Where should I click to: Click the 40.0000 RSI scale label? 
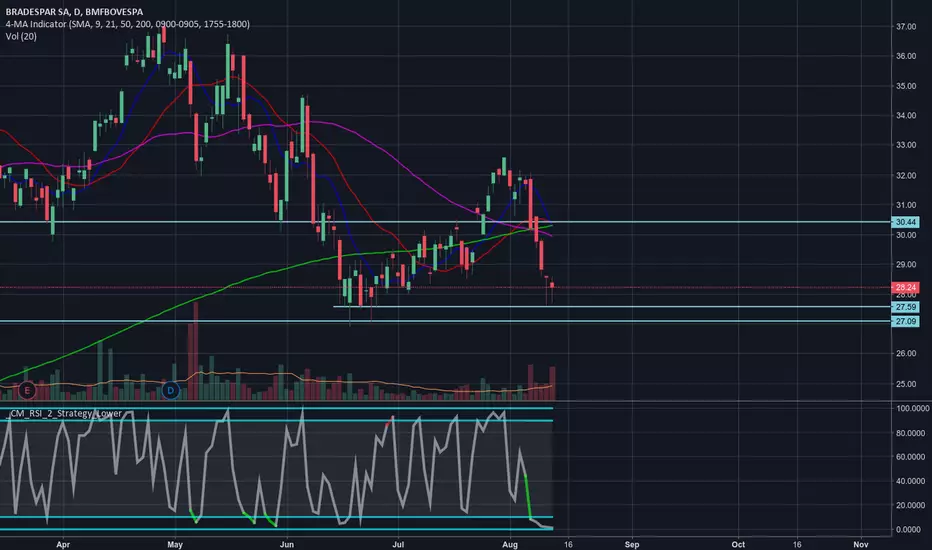912,481
